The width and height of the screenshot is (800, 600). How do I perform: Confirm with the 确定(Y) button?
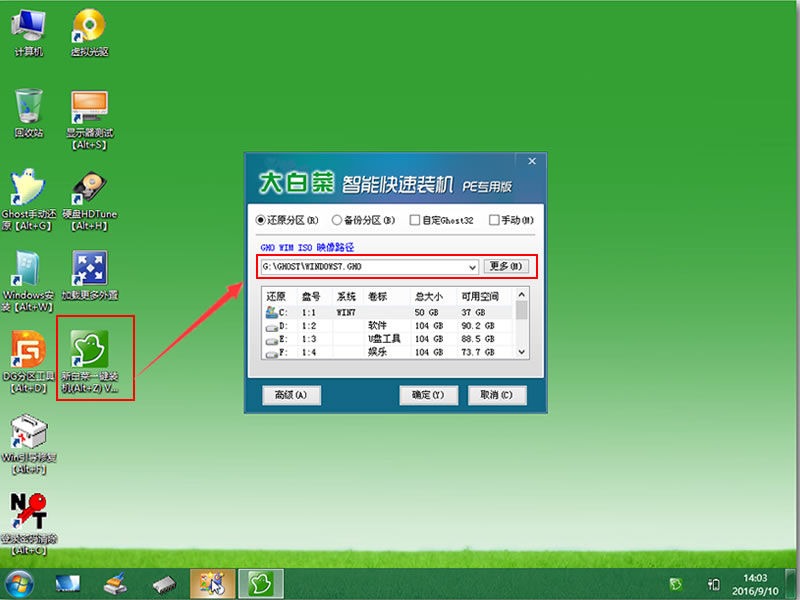point(429,395)
